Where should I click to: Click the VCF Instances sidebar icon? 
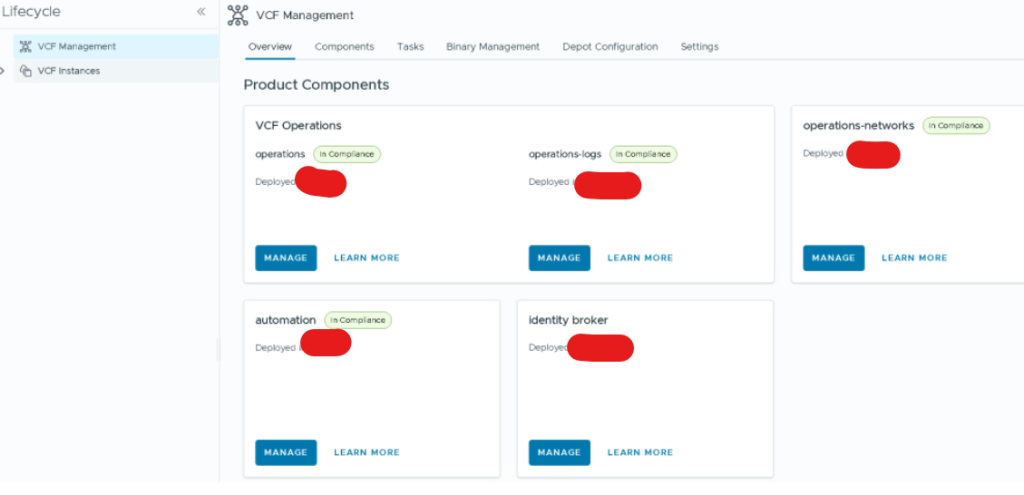(26, 71)
